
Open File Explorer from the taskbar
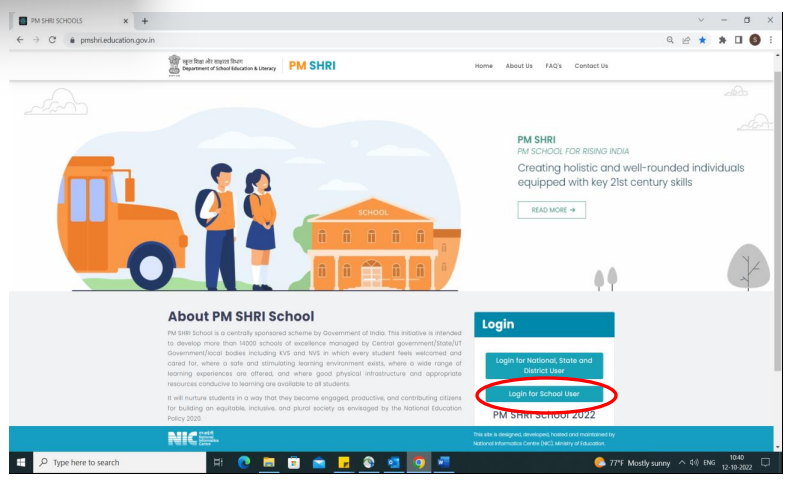[x=269, y=462]
